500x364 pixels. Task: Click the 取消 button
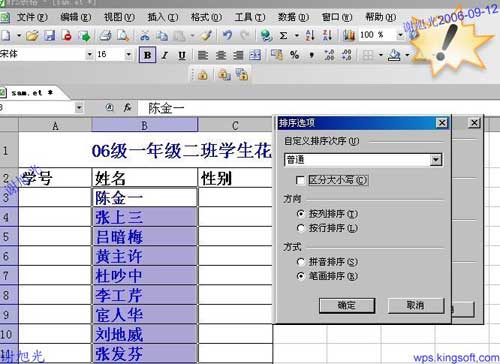pyautogui.click(x=416, y=305)
